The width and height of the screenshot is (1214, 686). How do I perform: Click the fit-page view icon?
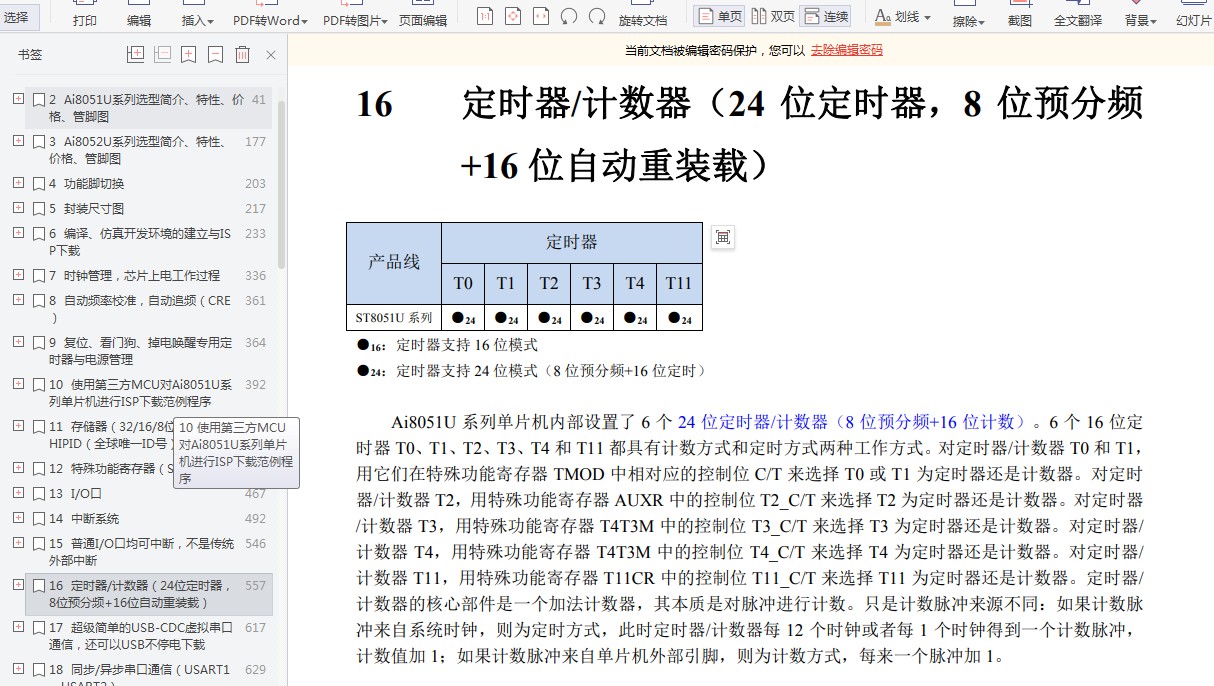pos(512,16)
